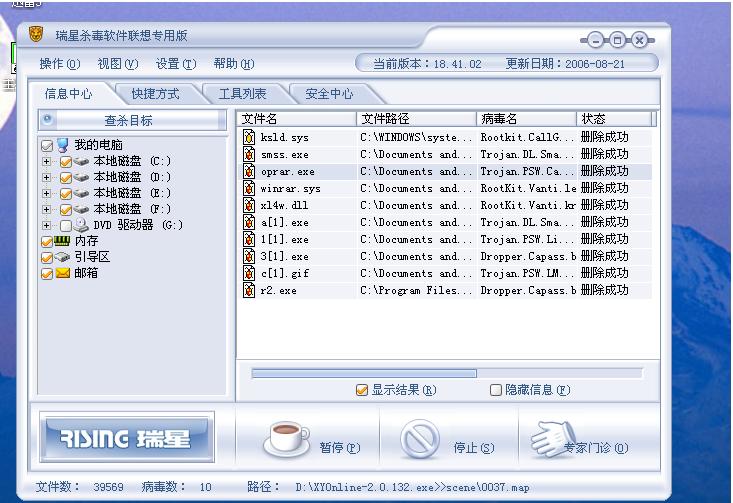Select the 信息中心 tab
Screen dimensions: 733x503
click(x=68, y=94)
